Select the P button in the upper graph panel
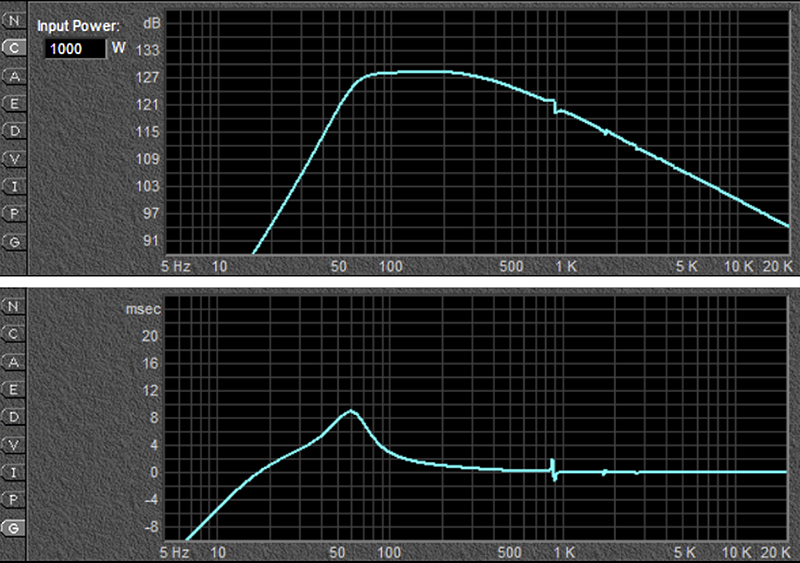Image resolution: width=800 pixels, height=563 pixels. 13,214
